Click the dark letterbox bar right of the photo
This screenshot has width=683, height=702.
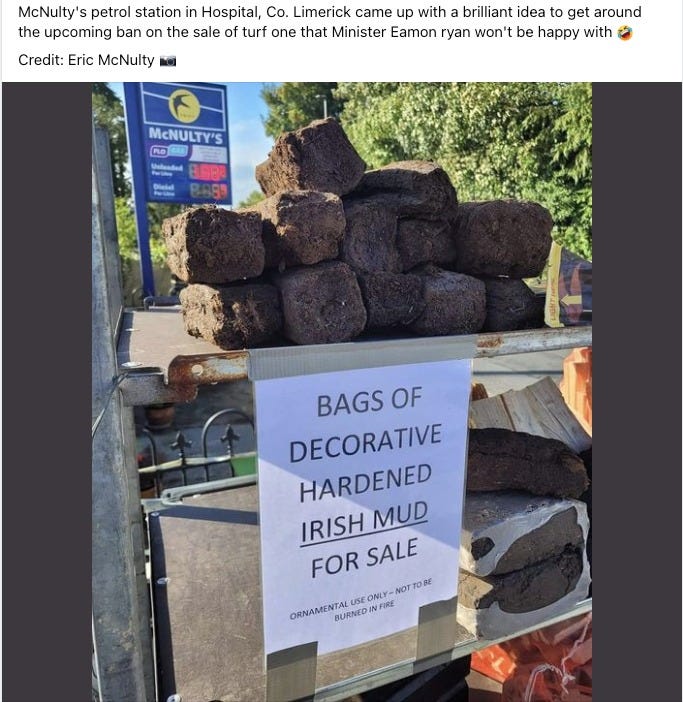point(637,392)
